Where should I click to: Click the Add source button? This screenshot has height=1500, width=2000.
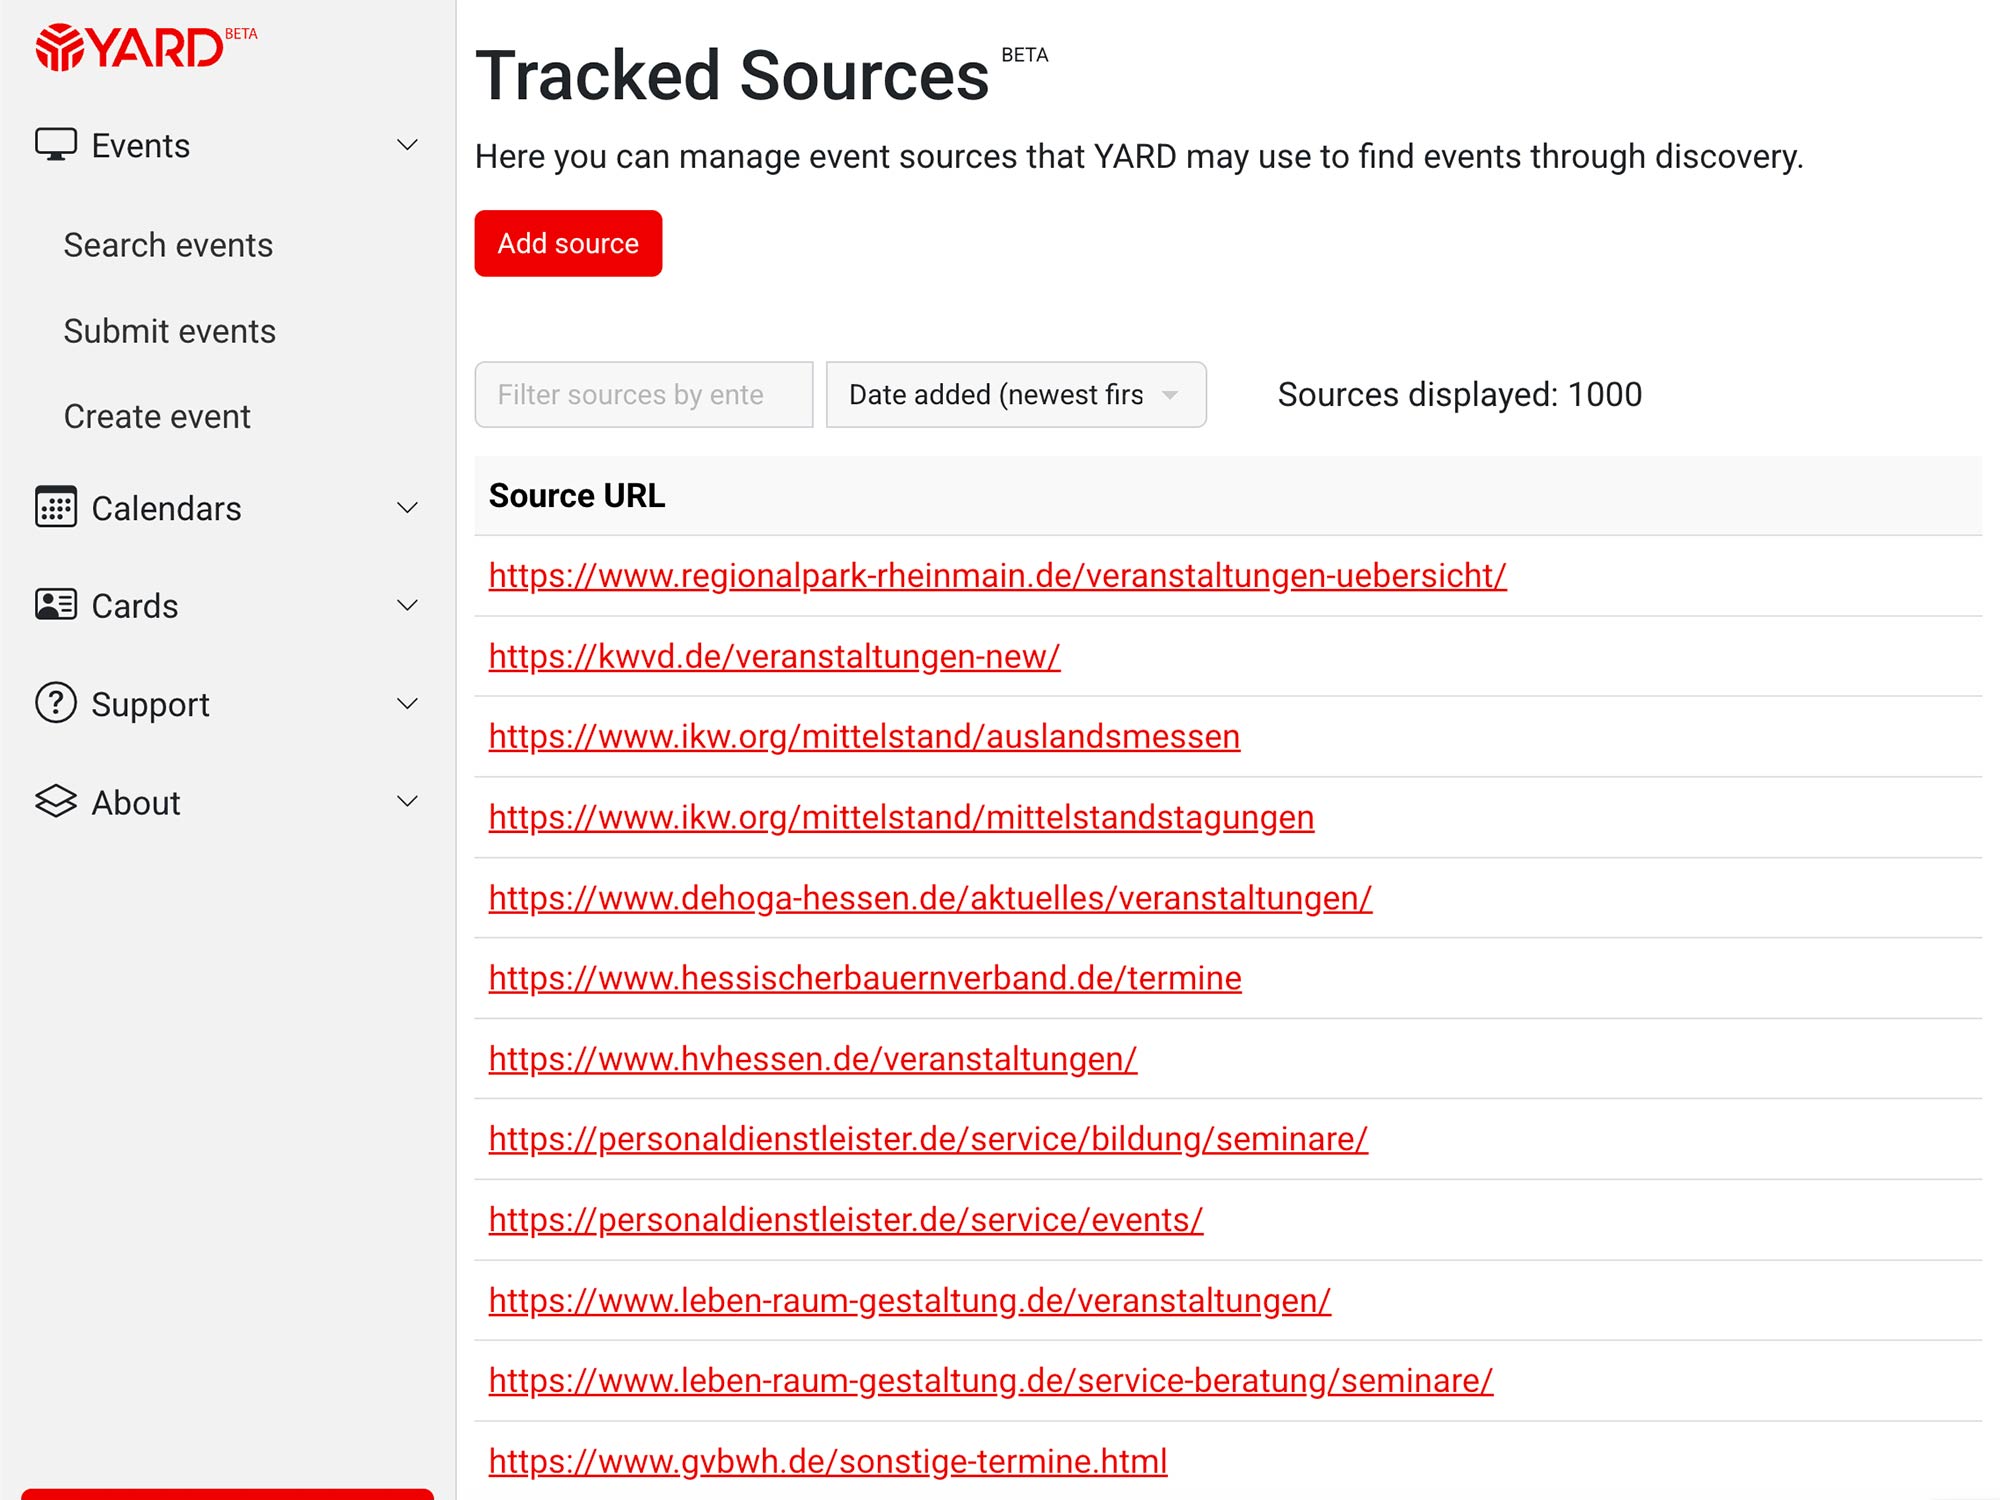pyautogui.click(x=567, y=243)
